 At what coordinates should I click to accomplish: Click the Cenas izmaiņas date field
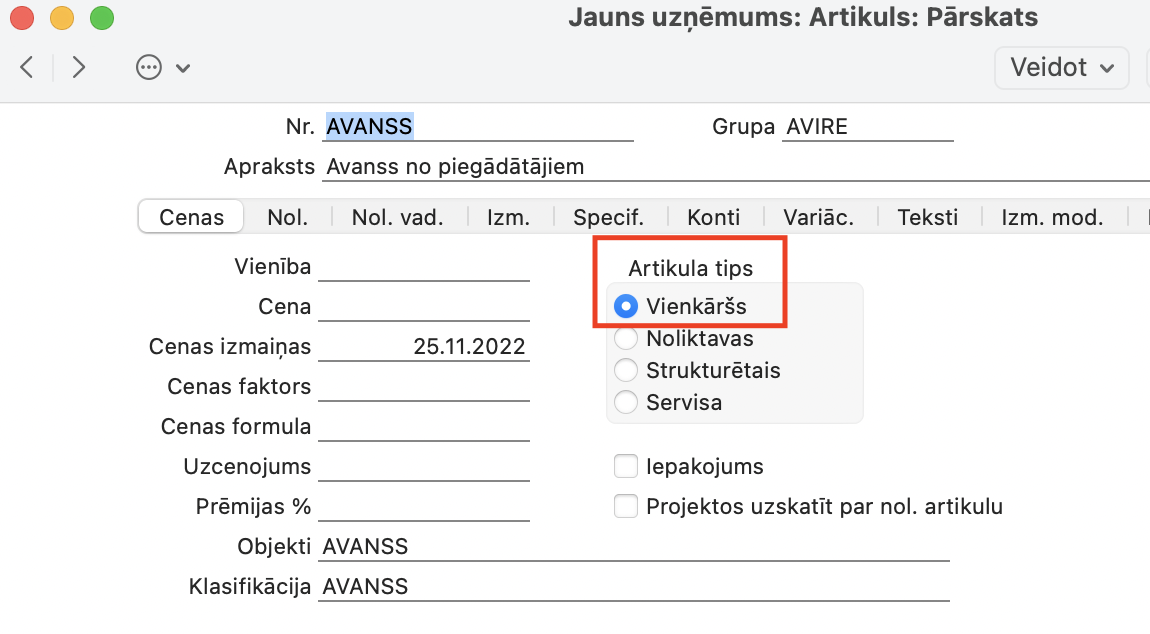click(x=423, y=347)
